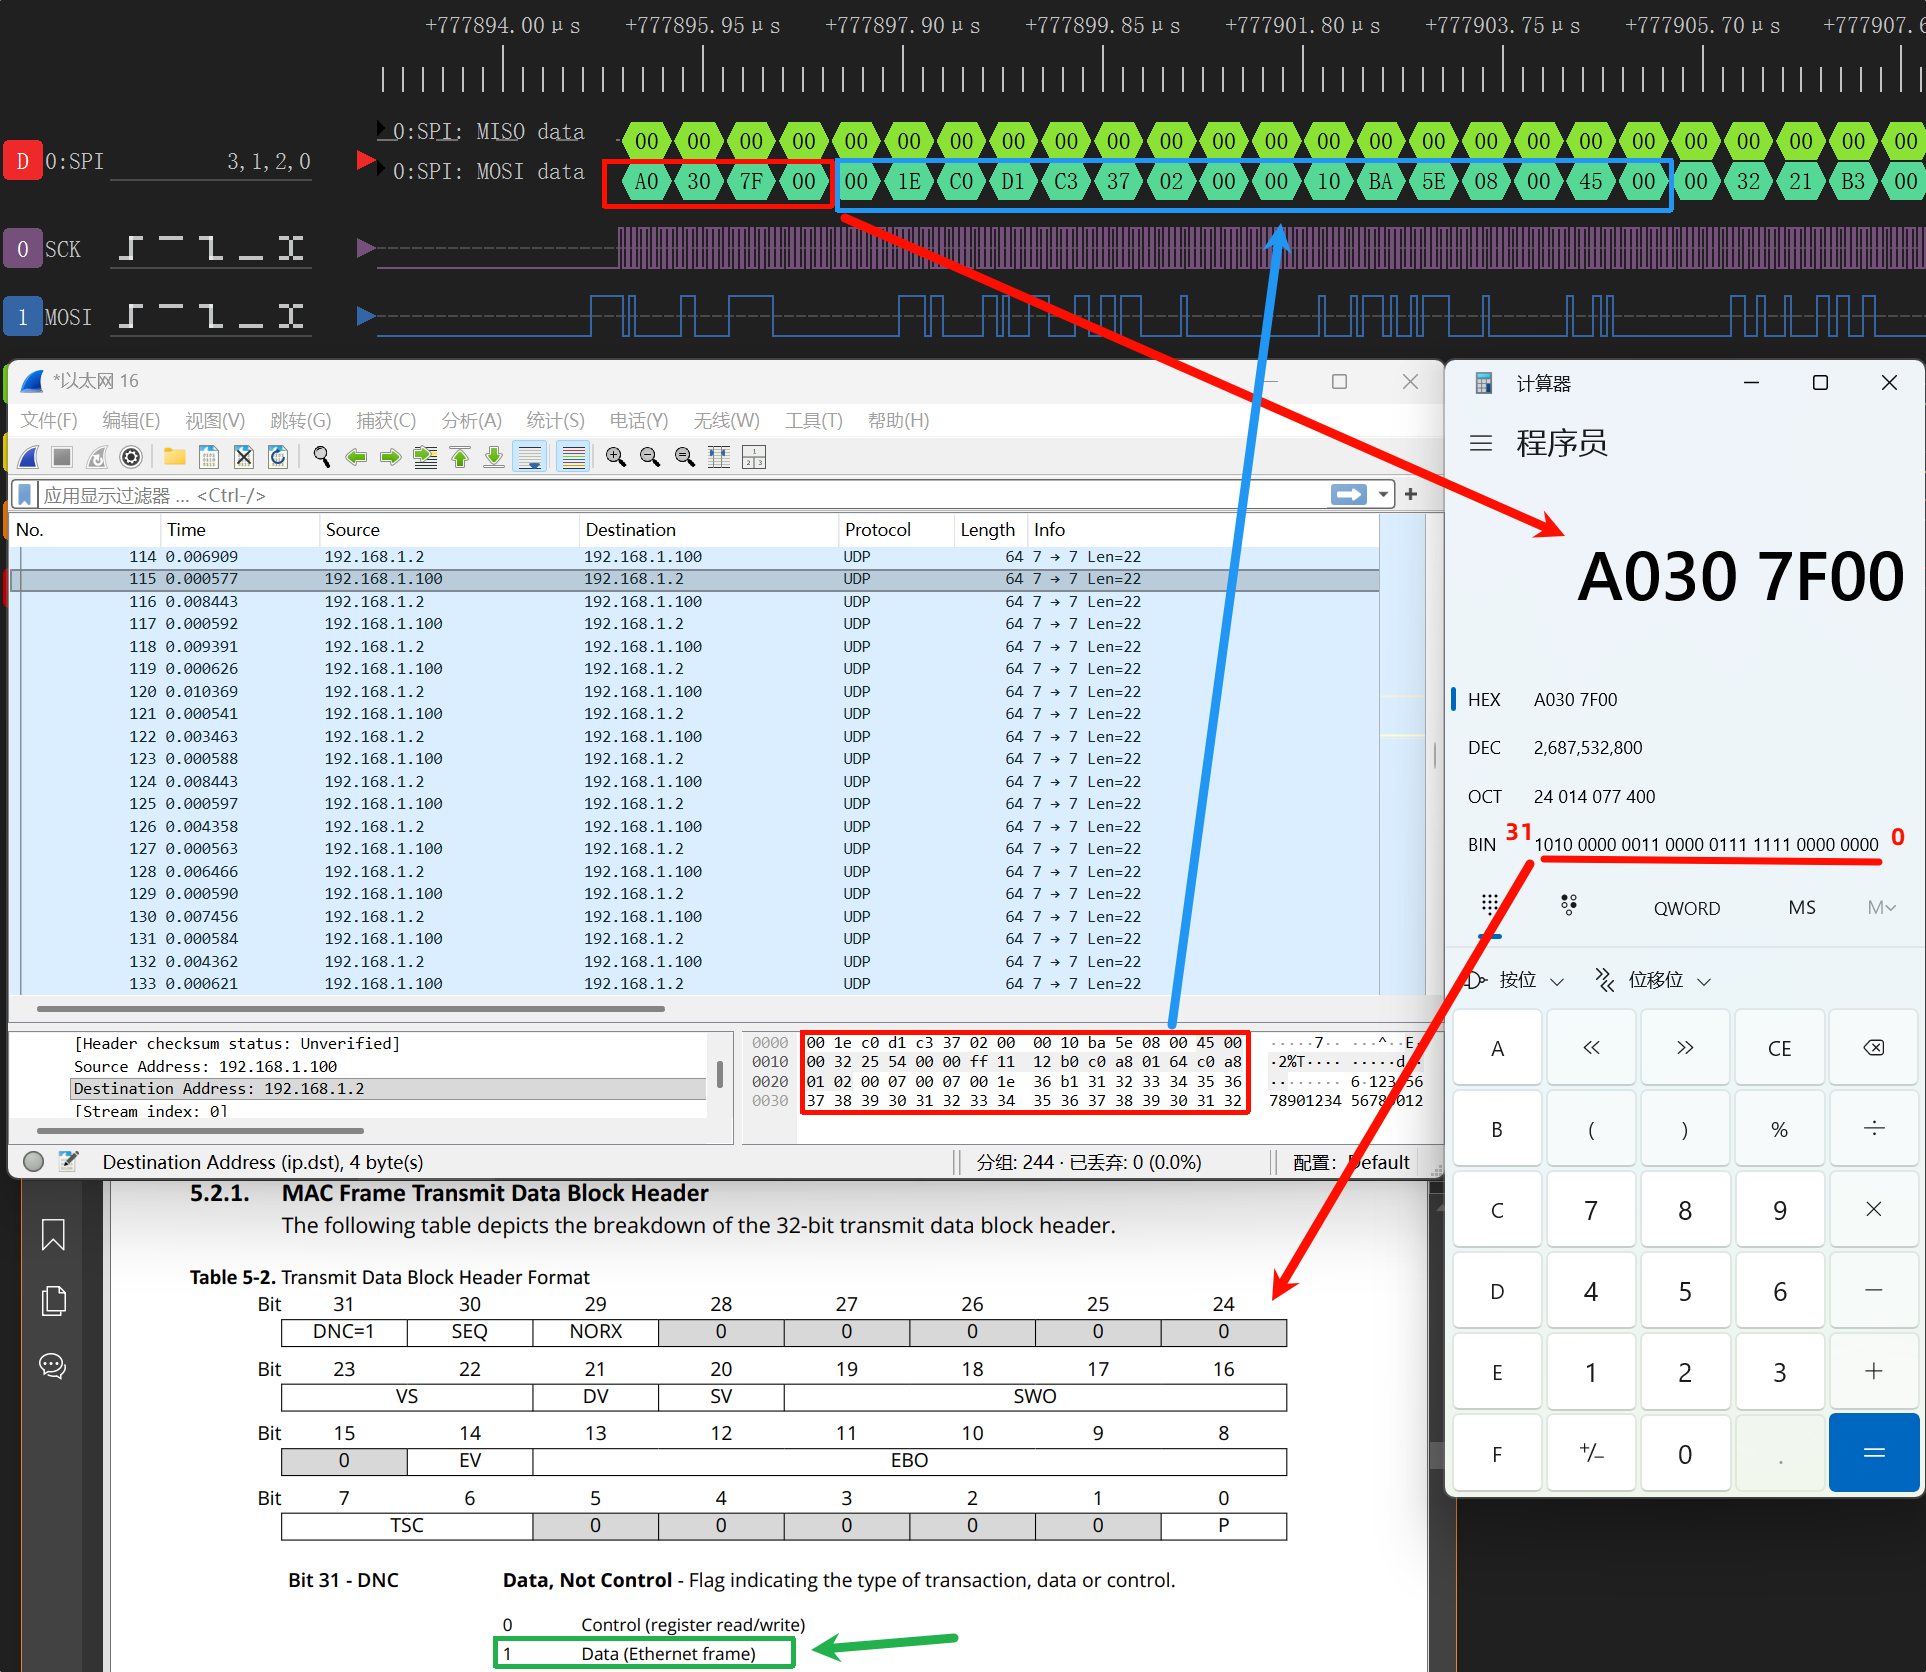Image resolution: width=1926 pixels, height=1672 pixels.
Task: Open the 分析(A) menu
Action: point(471,421)
